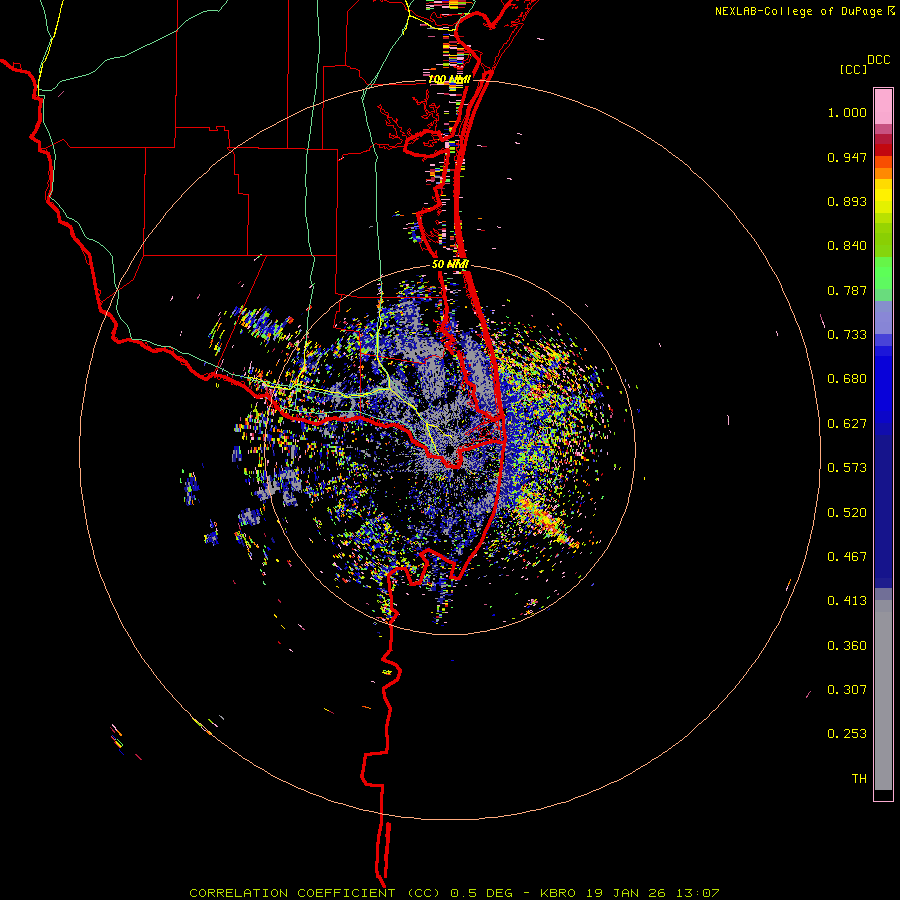Click the 0.413 scale value
Viewport: 900px width, 900px height.
pyautogui.click(x=847, y=601)
